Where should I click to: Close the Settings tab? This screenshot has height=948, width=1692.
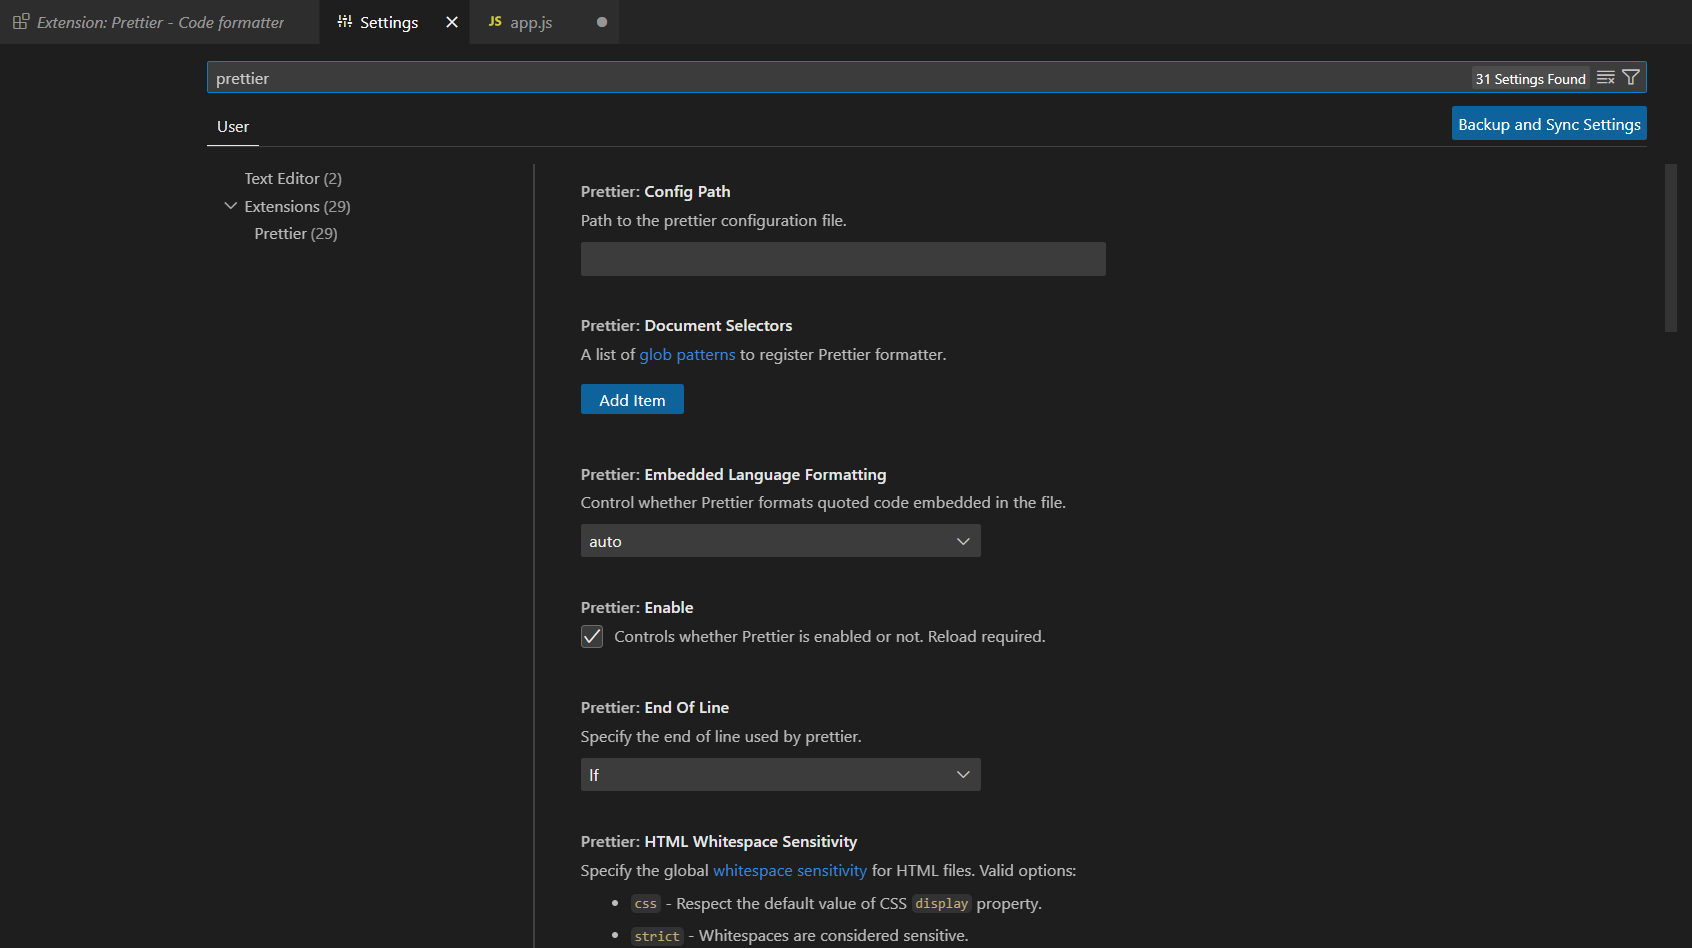coord(452,22)
